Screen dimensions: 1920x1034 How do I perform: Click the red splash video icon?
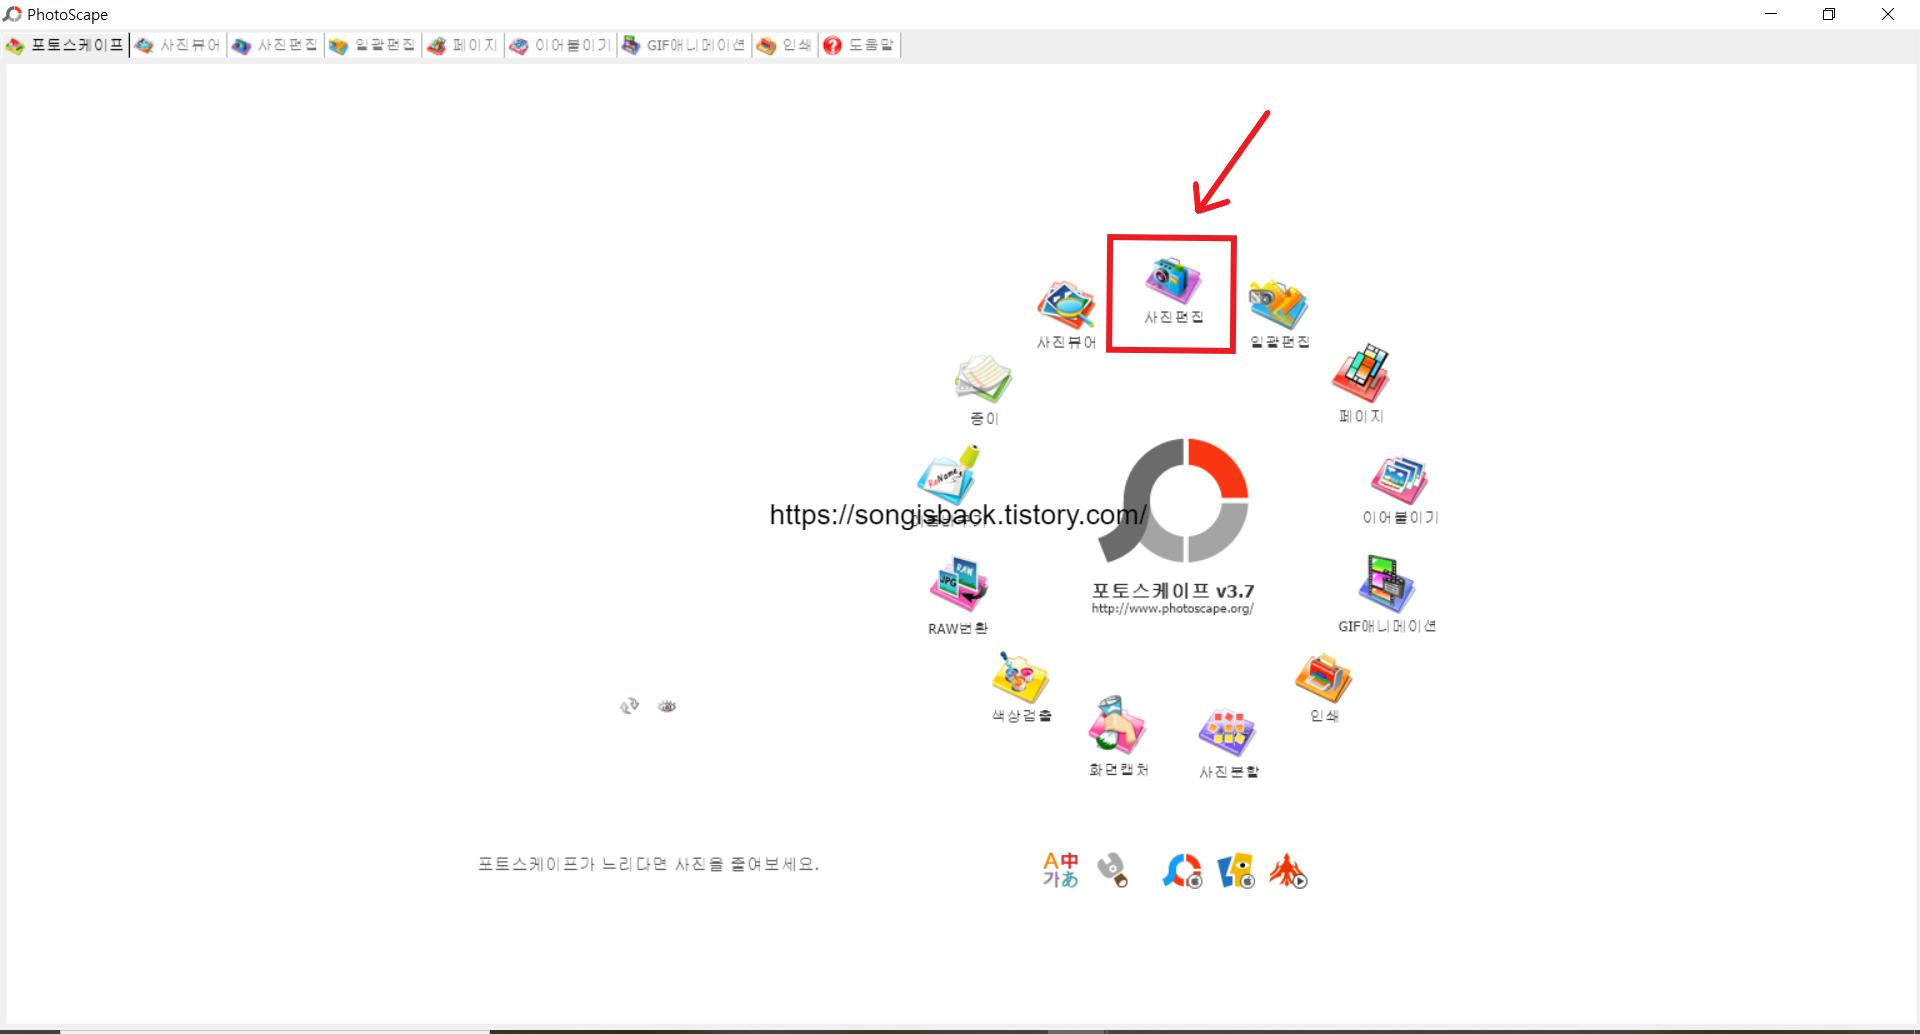(1288, 871)
